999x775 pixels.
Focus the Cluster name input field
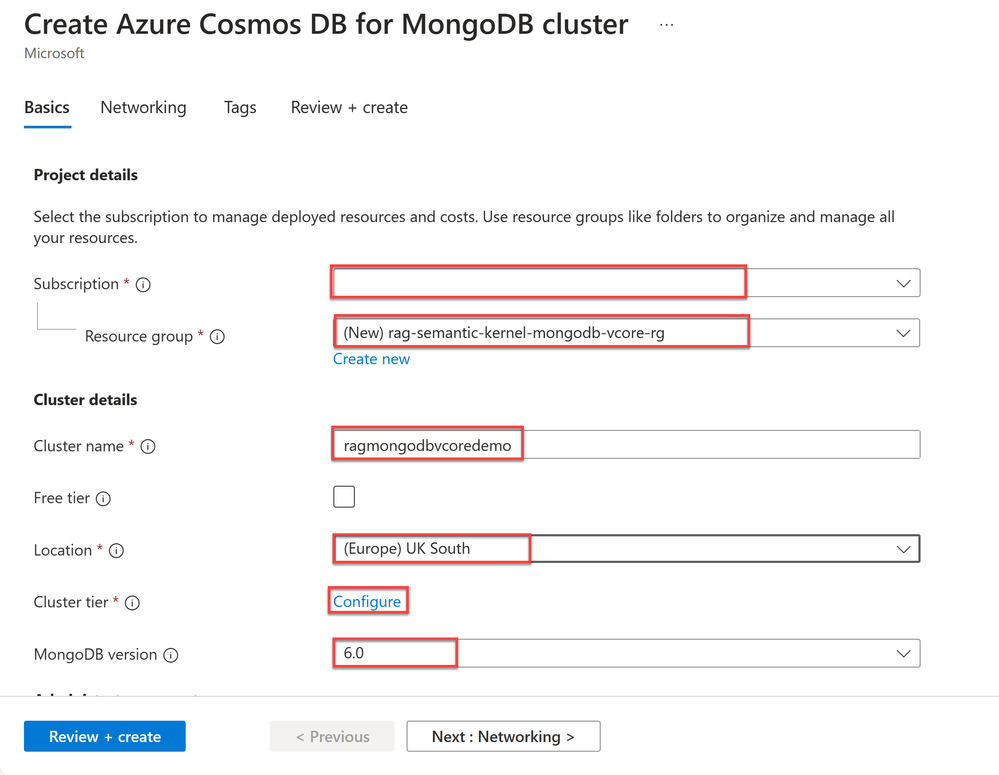pos(626,445)
